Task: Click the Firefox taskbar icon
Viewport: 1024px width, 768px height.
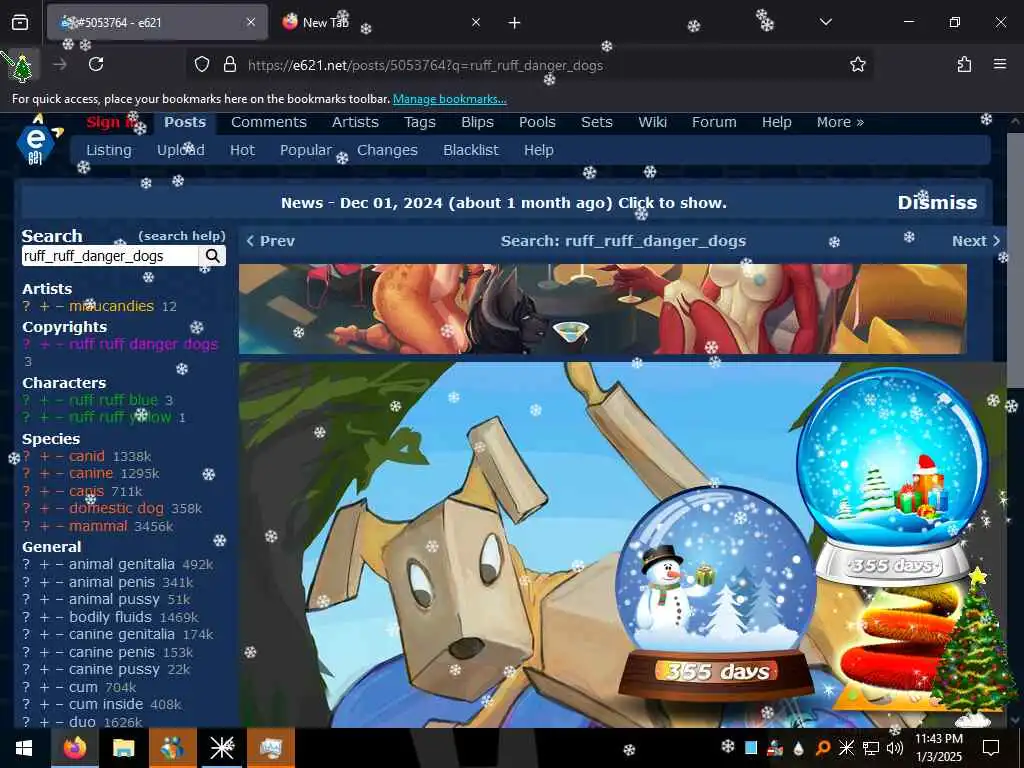Action: coord(75,748)
